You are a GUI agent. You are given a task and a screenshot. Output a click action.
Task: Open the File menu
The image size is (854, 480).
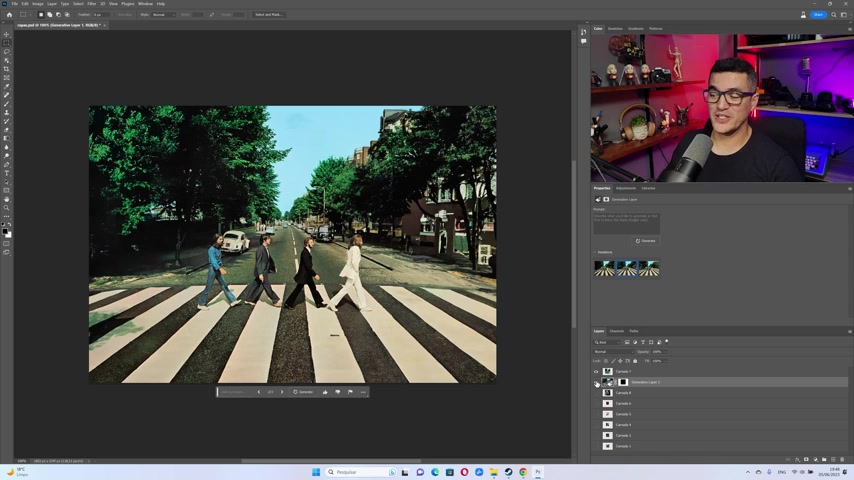[15, 4]
